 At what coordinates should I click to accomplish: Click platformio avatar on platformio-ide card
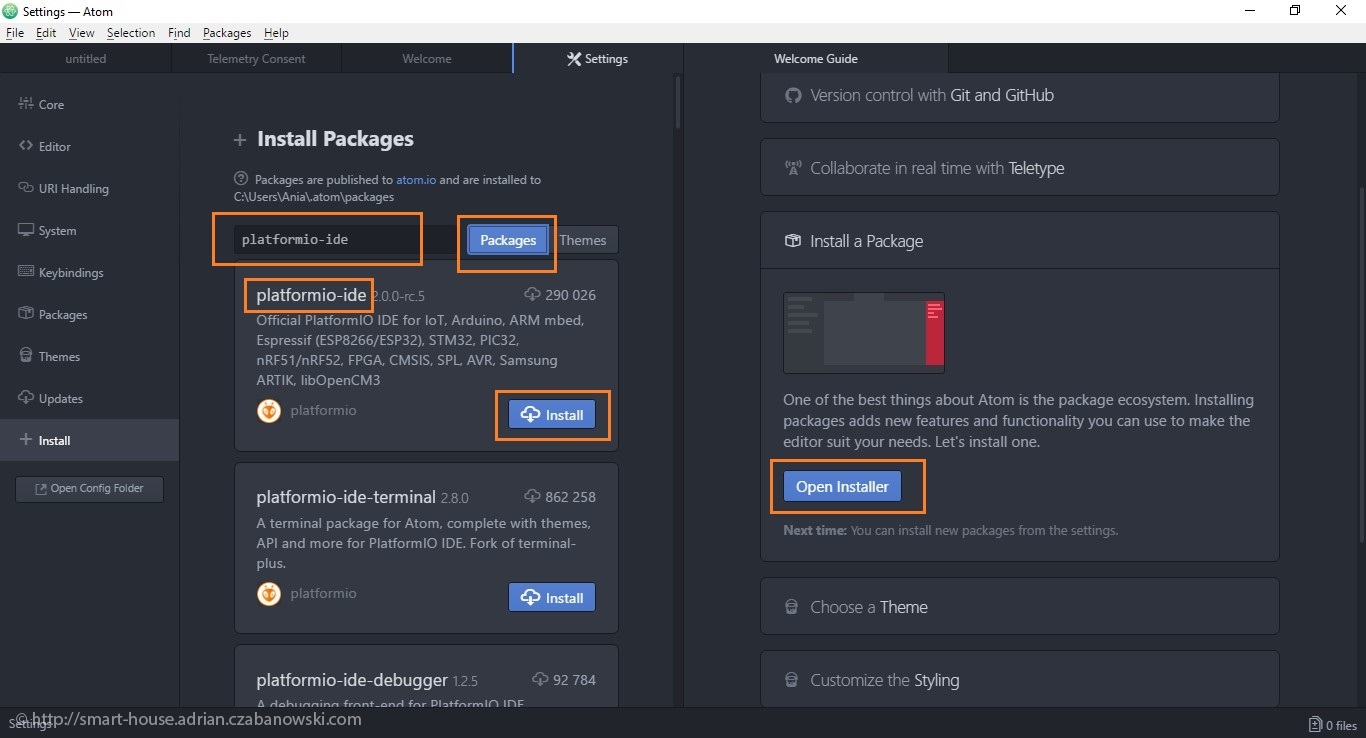269,411
